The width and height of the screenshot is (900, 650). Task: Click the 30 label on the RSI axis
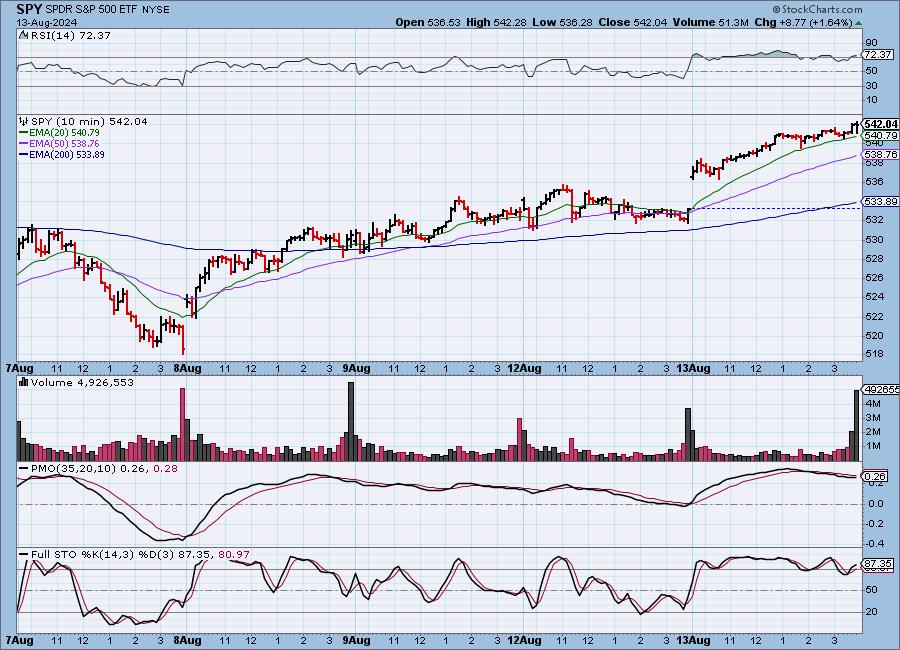(x=871, y=86)
